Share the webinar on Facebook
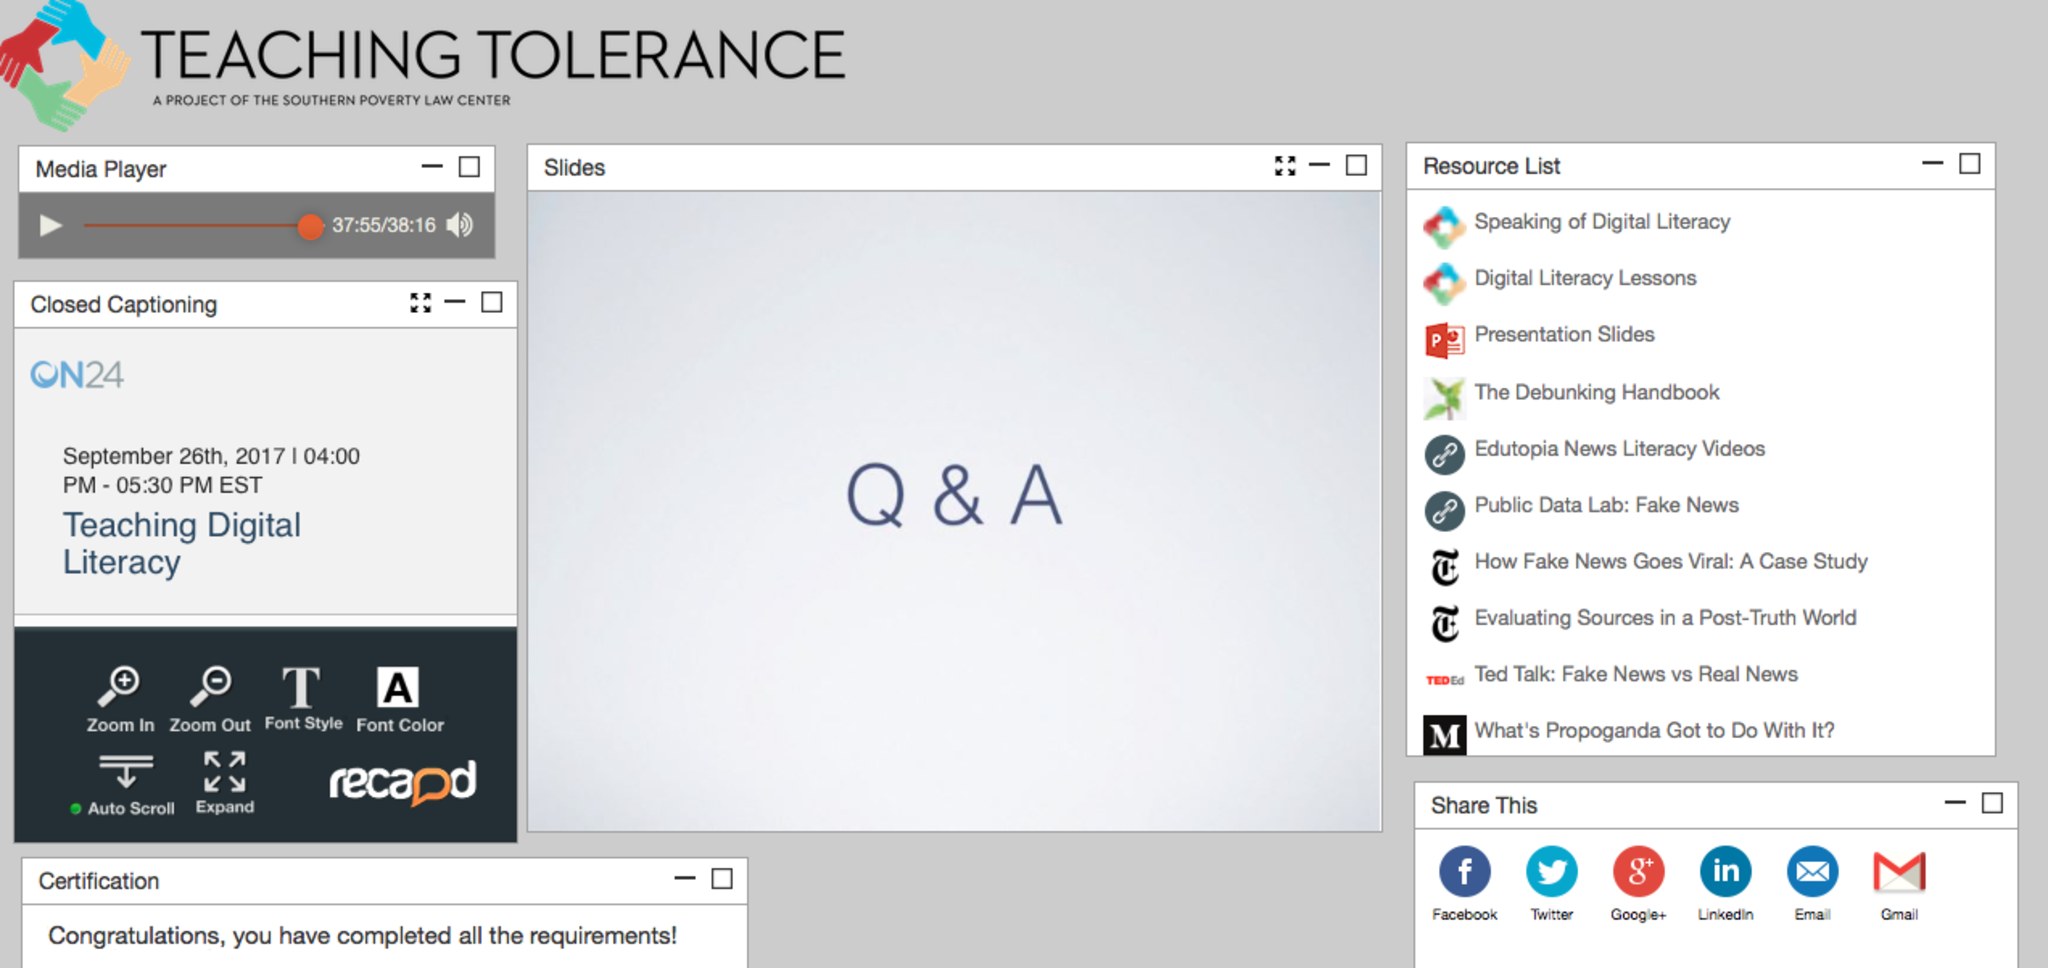Viewport: 2048px width, 968px height. pos(1464,872)
